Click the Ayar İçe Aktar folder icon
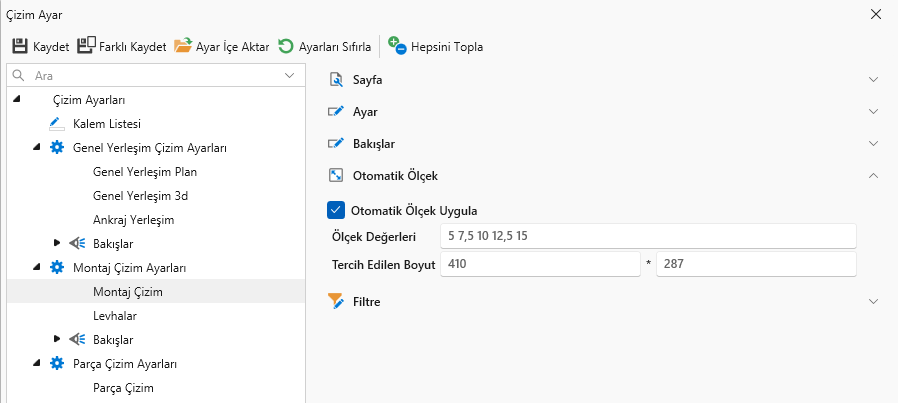This screenshot has height=403, width=898. tap(183, 46)
